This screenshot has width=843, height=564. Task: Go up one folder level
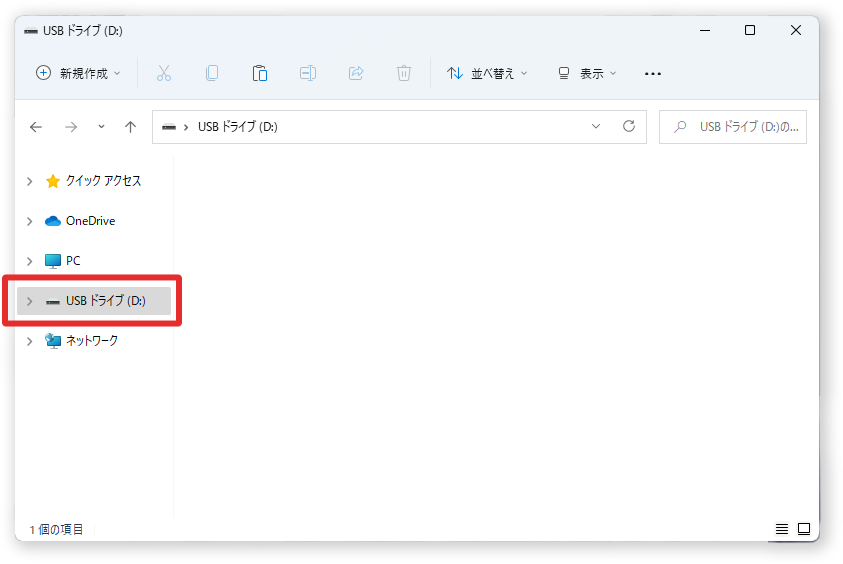click(x=130, y=127)
